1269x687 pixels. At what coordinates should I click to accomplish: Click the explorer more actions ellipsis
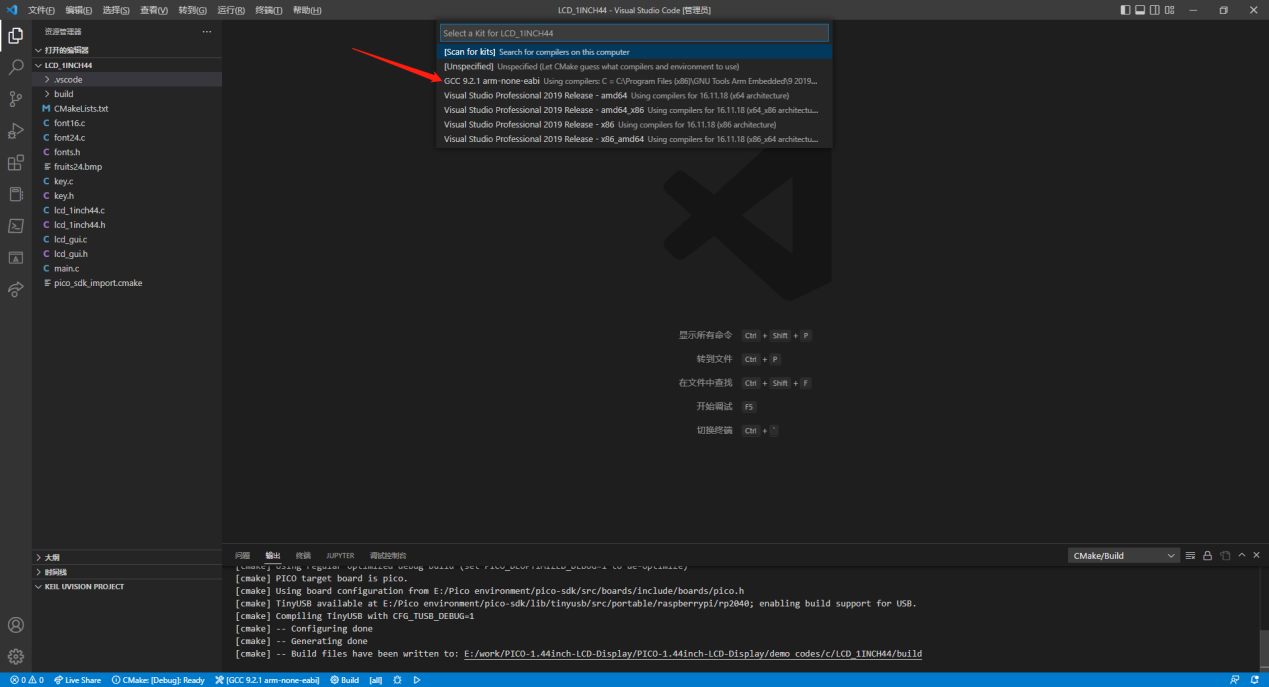coord(207,32)
